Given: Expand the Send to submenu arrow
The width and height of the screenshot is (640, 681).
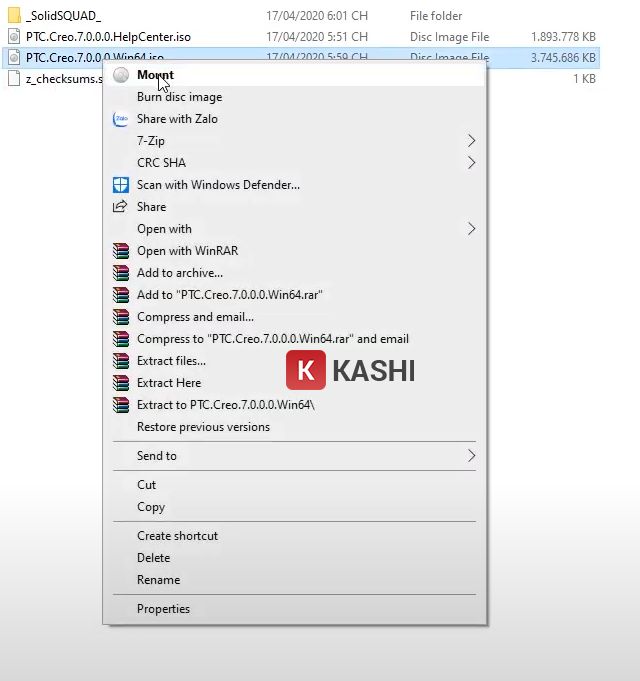Looking at the screenshot, I should [x=471, y=456].
